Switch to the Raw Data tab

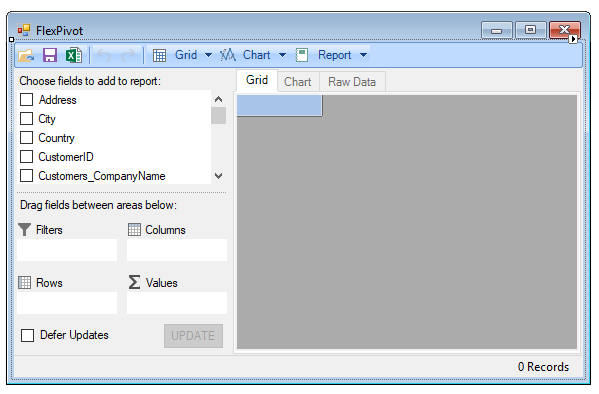point(352,82)
